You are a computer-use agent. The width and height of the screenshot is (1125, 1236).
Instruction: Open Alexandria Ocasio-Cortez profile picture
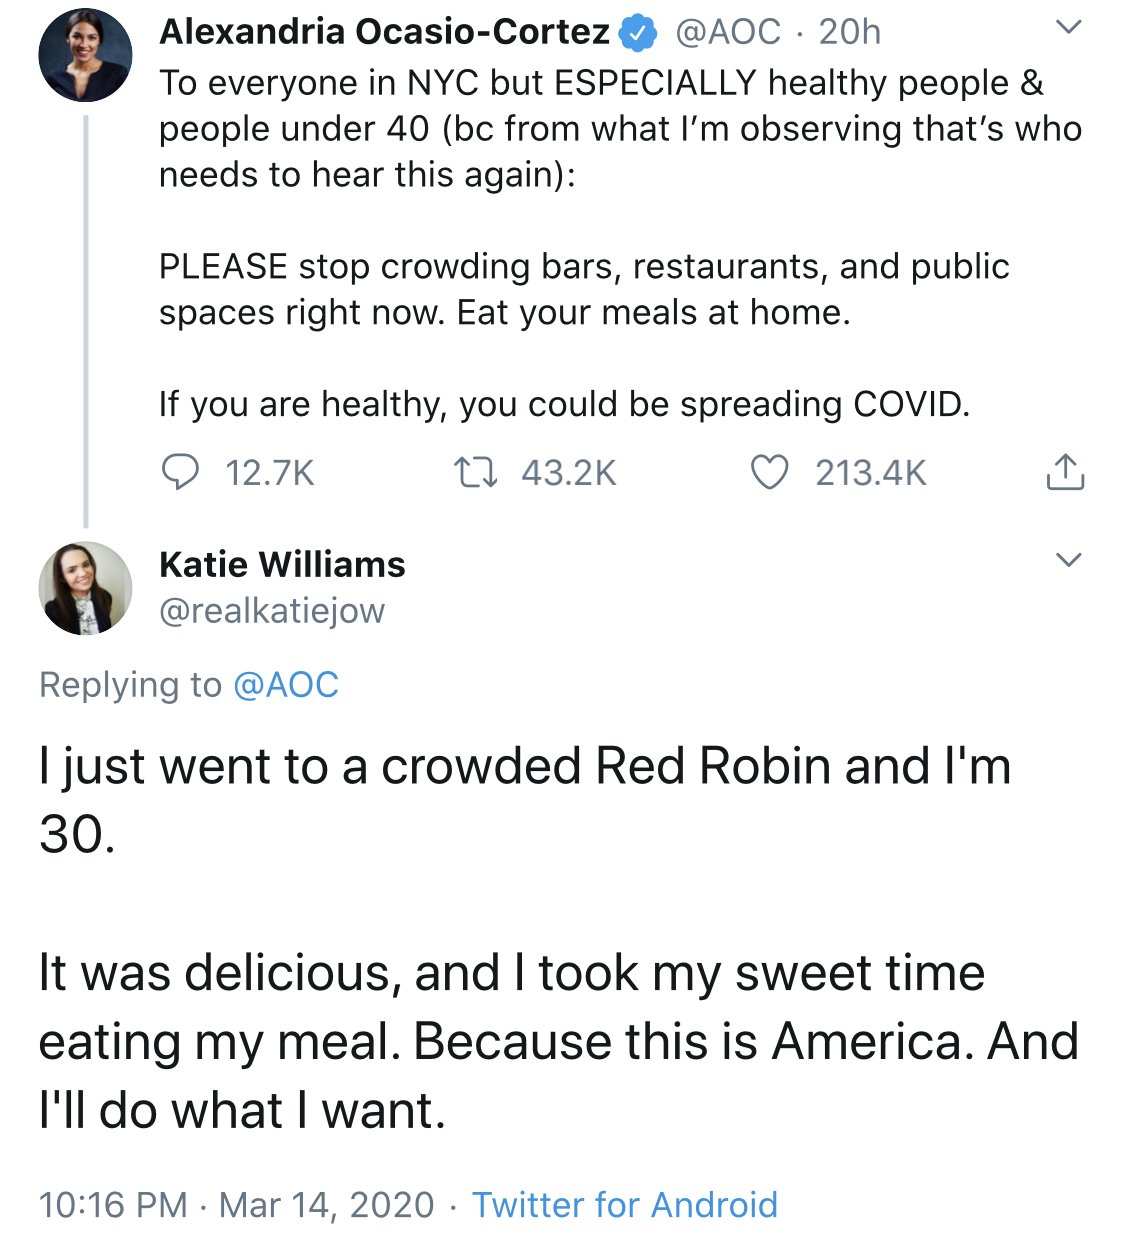[85, 55]
